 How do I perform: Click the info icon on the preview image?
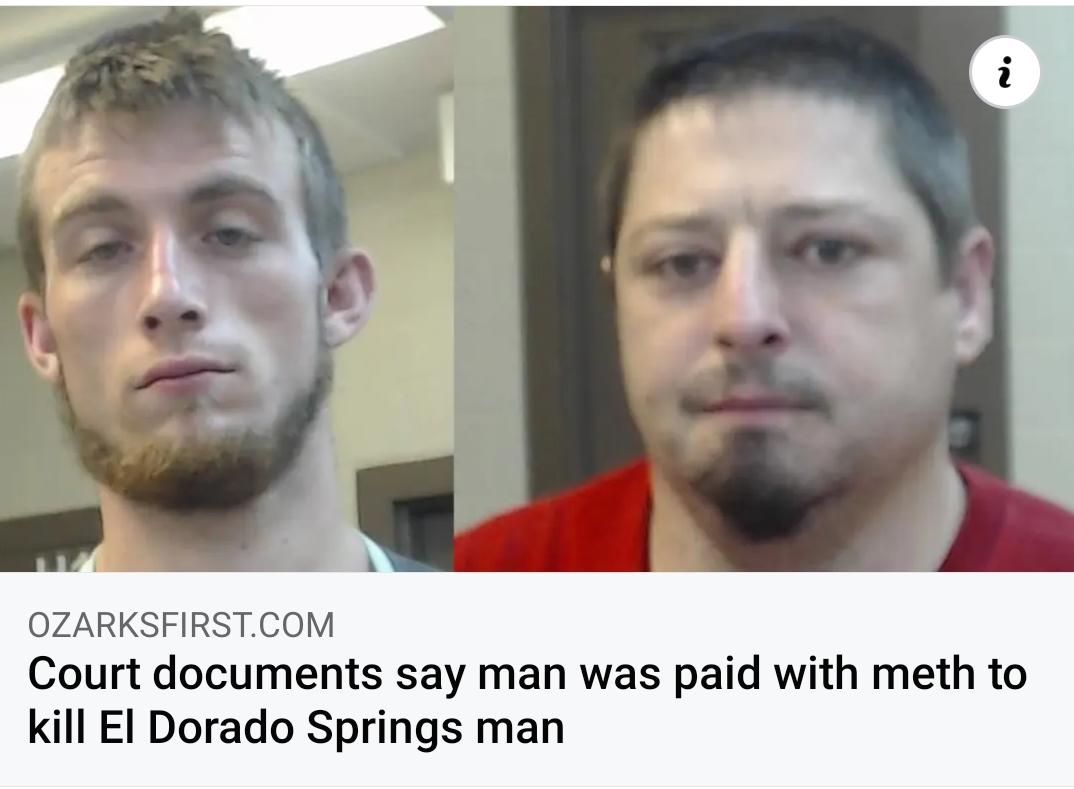coord(1004,72)
